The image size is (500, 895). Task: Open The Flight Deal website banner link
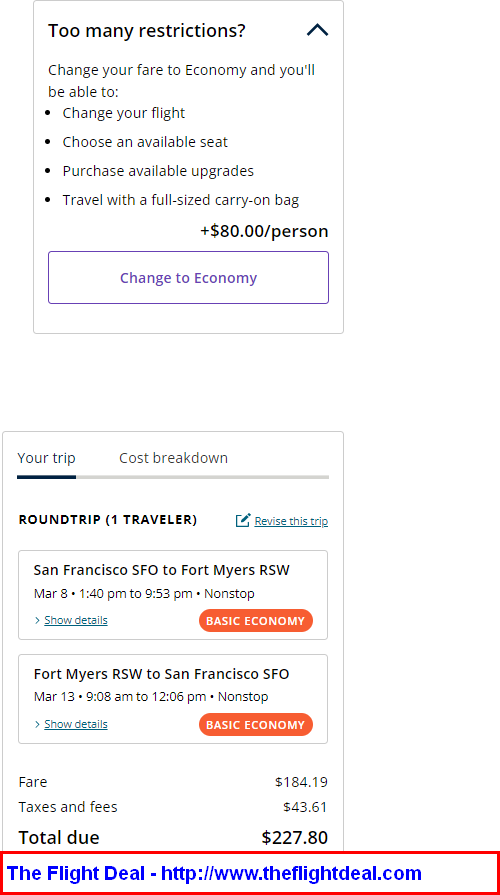[215, 873]
